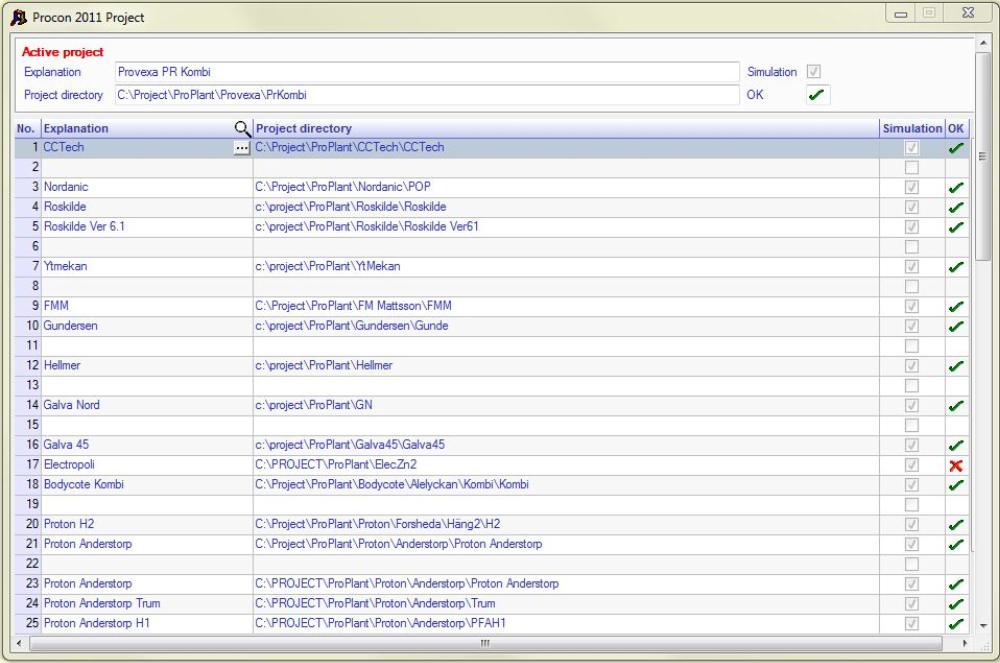Click the green checkmark for Proton H2 row

click(956, 525)
